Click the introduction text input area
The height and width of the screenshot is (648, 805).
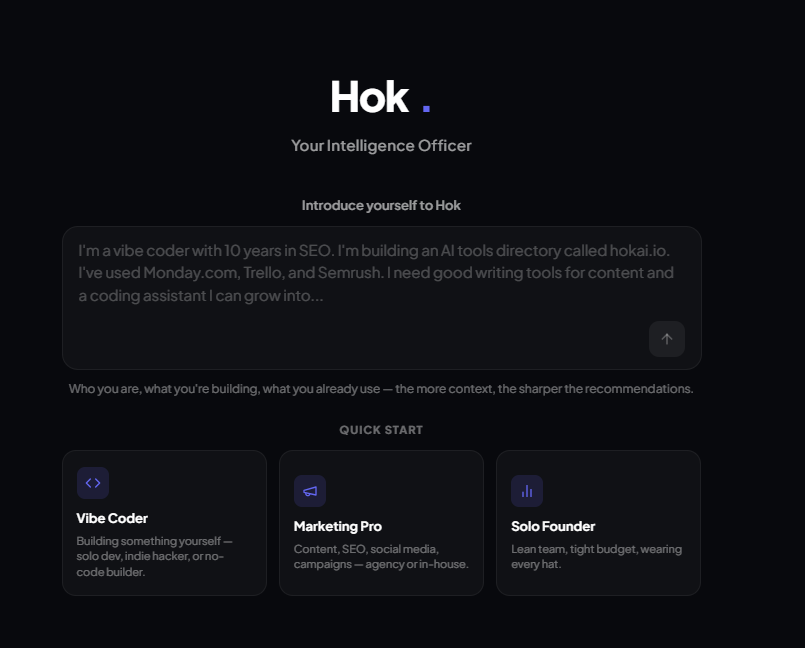coord(381,293)
